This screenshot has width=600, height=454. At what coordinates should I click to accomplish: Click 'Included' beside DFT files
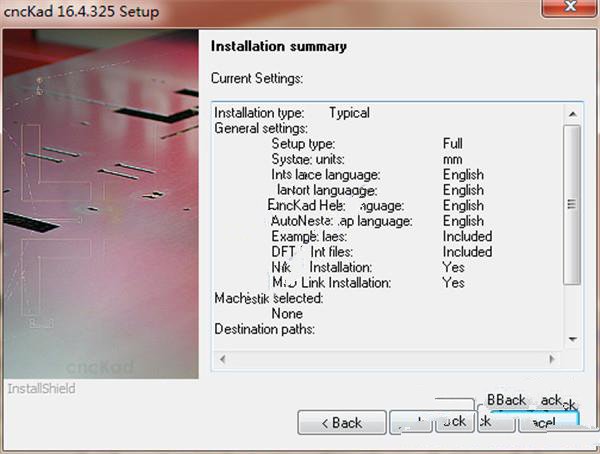(467, 252)
